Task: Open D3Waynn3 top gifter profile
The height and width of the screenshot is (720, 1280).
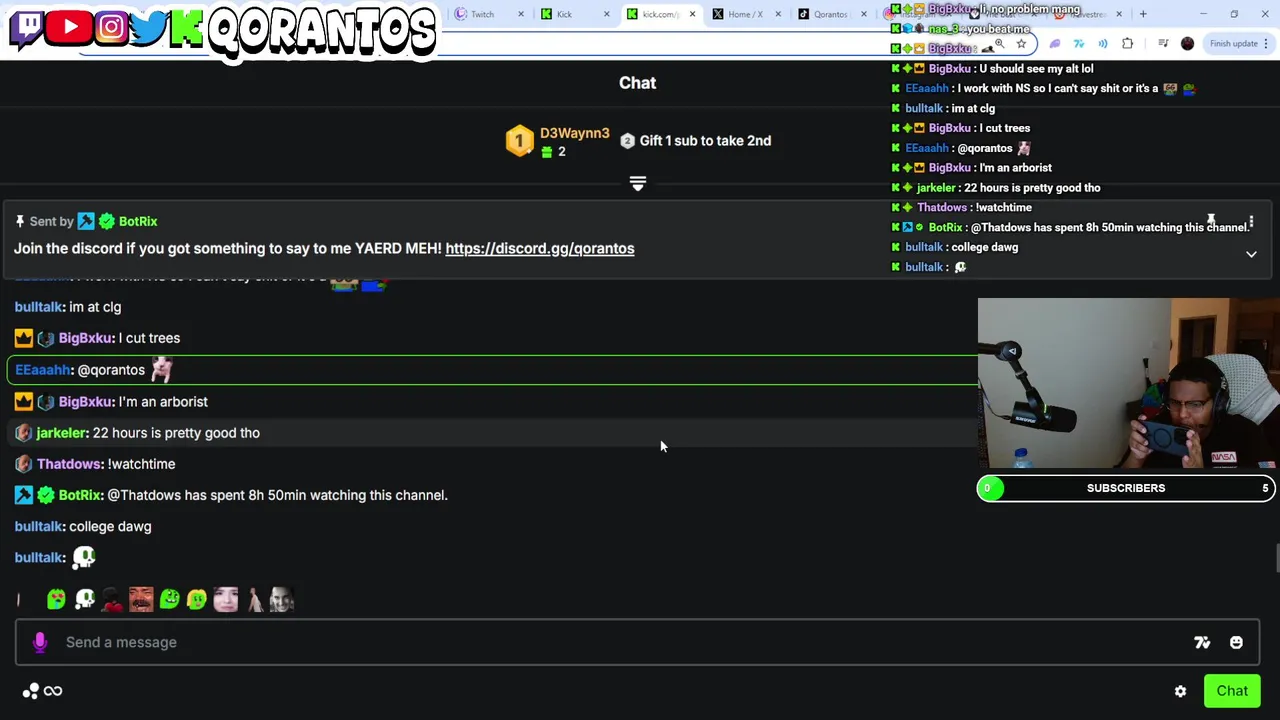Action: click(x=575, y=133)
